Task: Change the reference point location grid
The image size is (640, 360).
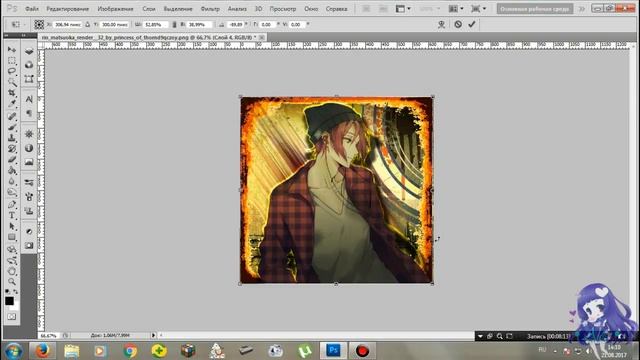Action: 39,24
